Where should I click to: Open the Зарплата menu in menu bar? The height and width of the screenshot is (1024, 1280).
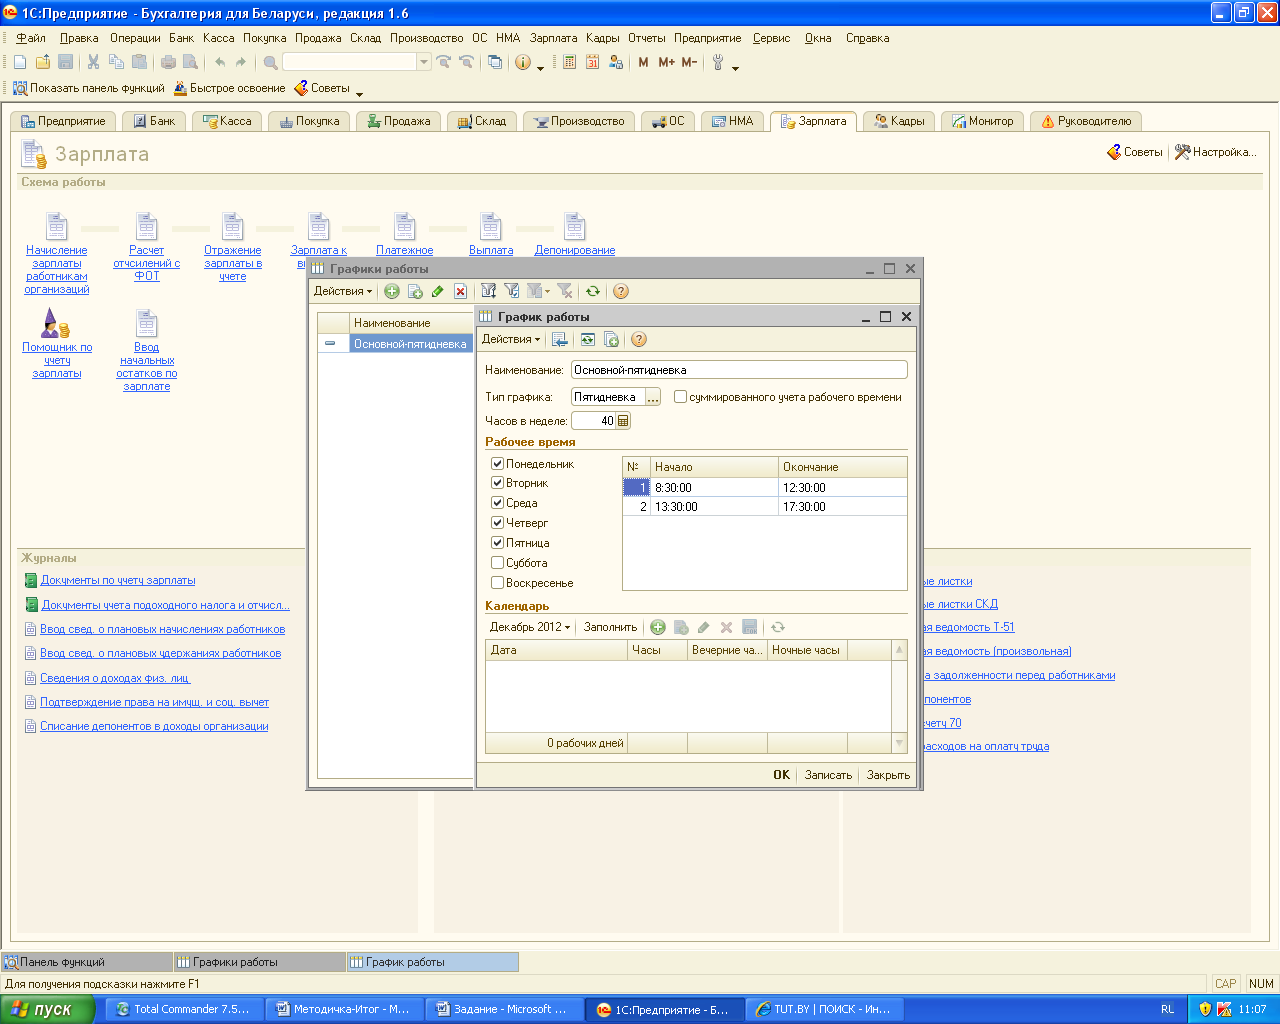pyautogui.click(x=554, y=38)
